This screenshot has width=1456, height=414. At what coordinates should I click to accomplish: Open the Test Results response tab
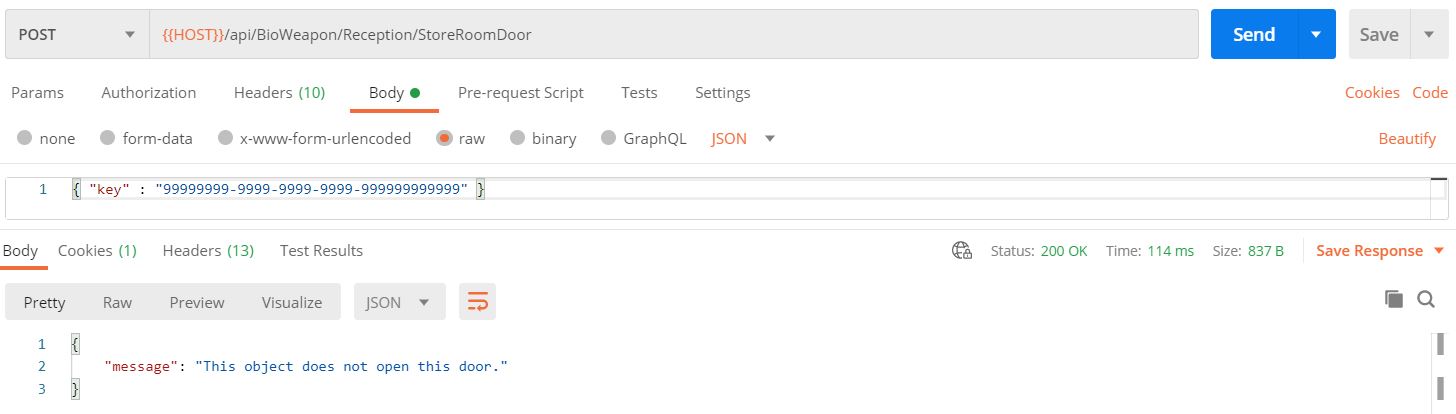(321, 250)
